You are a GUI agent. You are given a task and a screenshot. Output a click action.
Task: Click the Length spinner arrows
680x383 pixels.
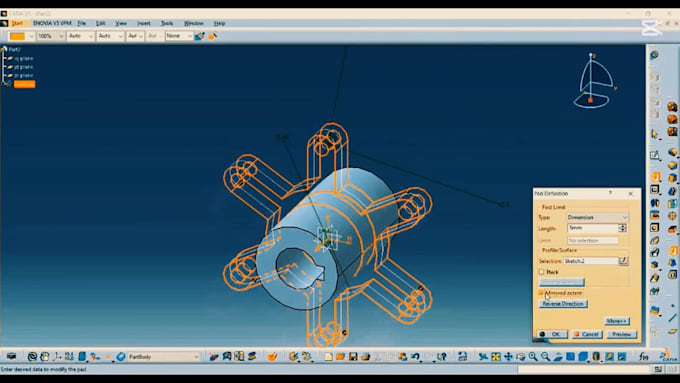(x=623, y=228)
